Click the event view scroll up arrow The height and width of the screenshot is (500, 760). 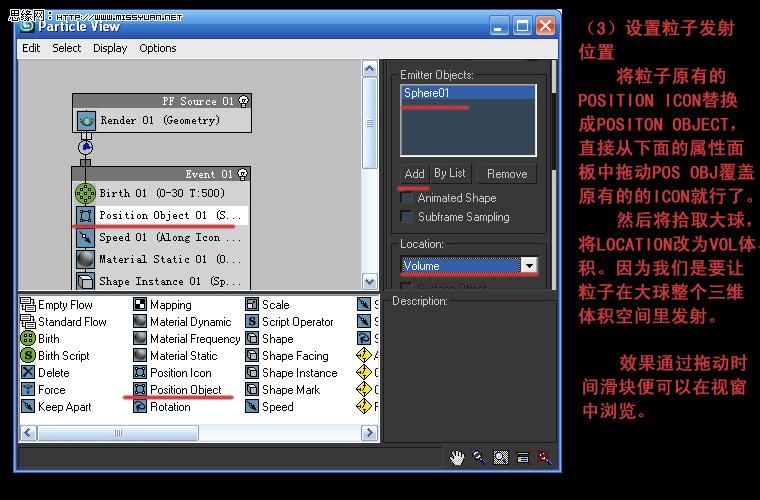click(370, 69)
